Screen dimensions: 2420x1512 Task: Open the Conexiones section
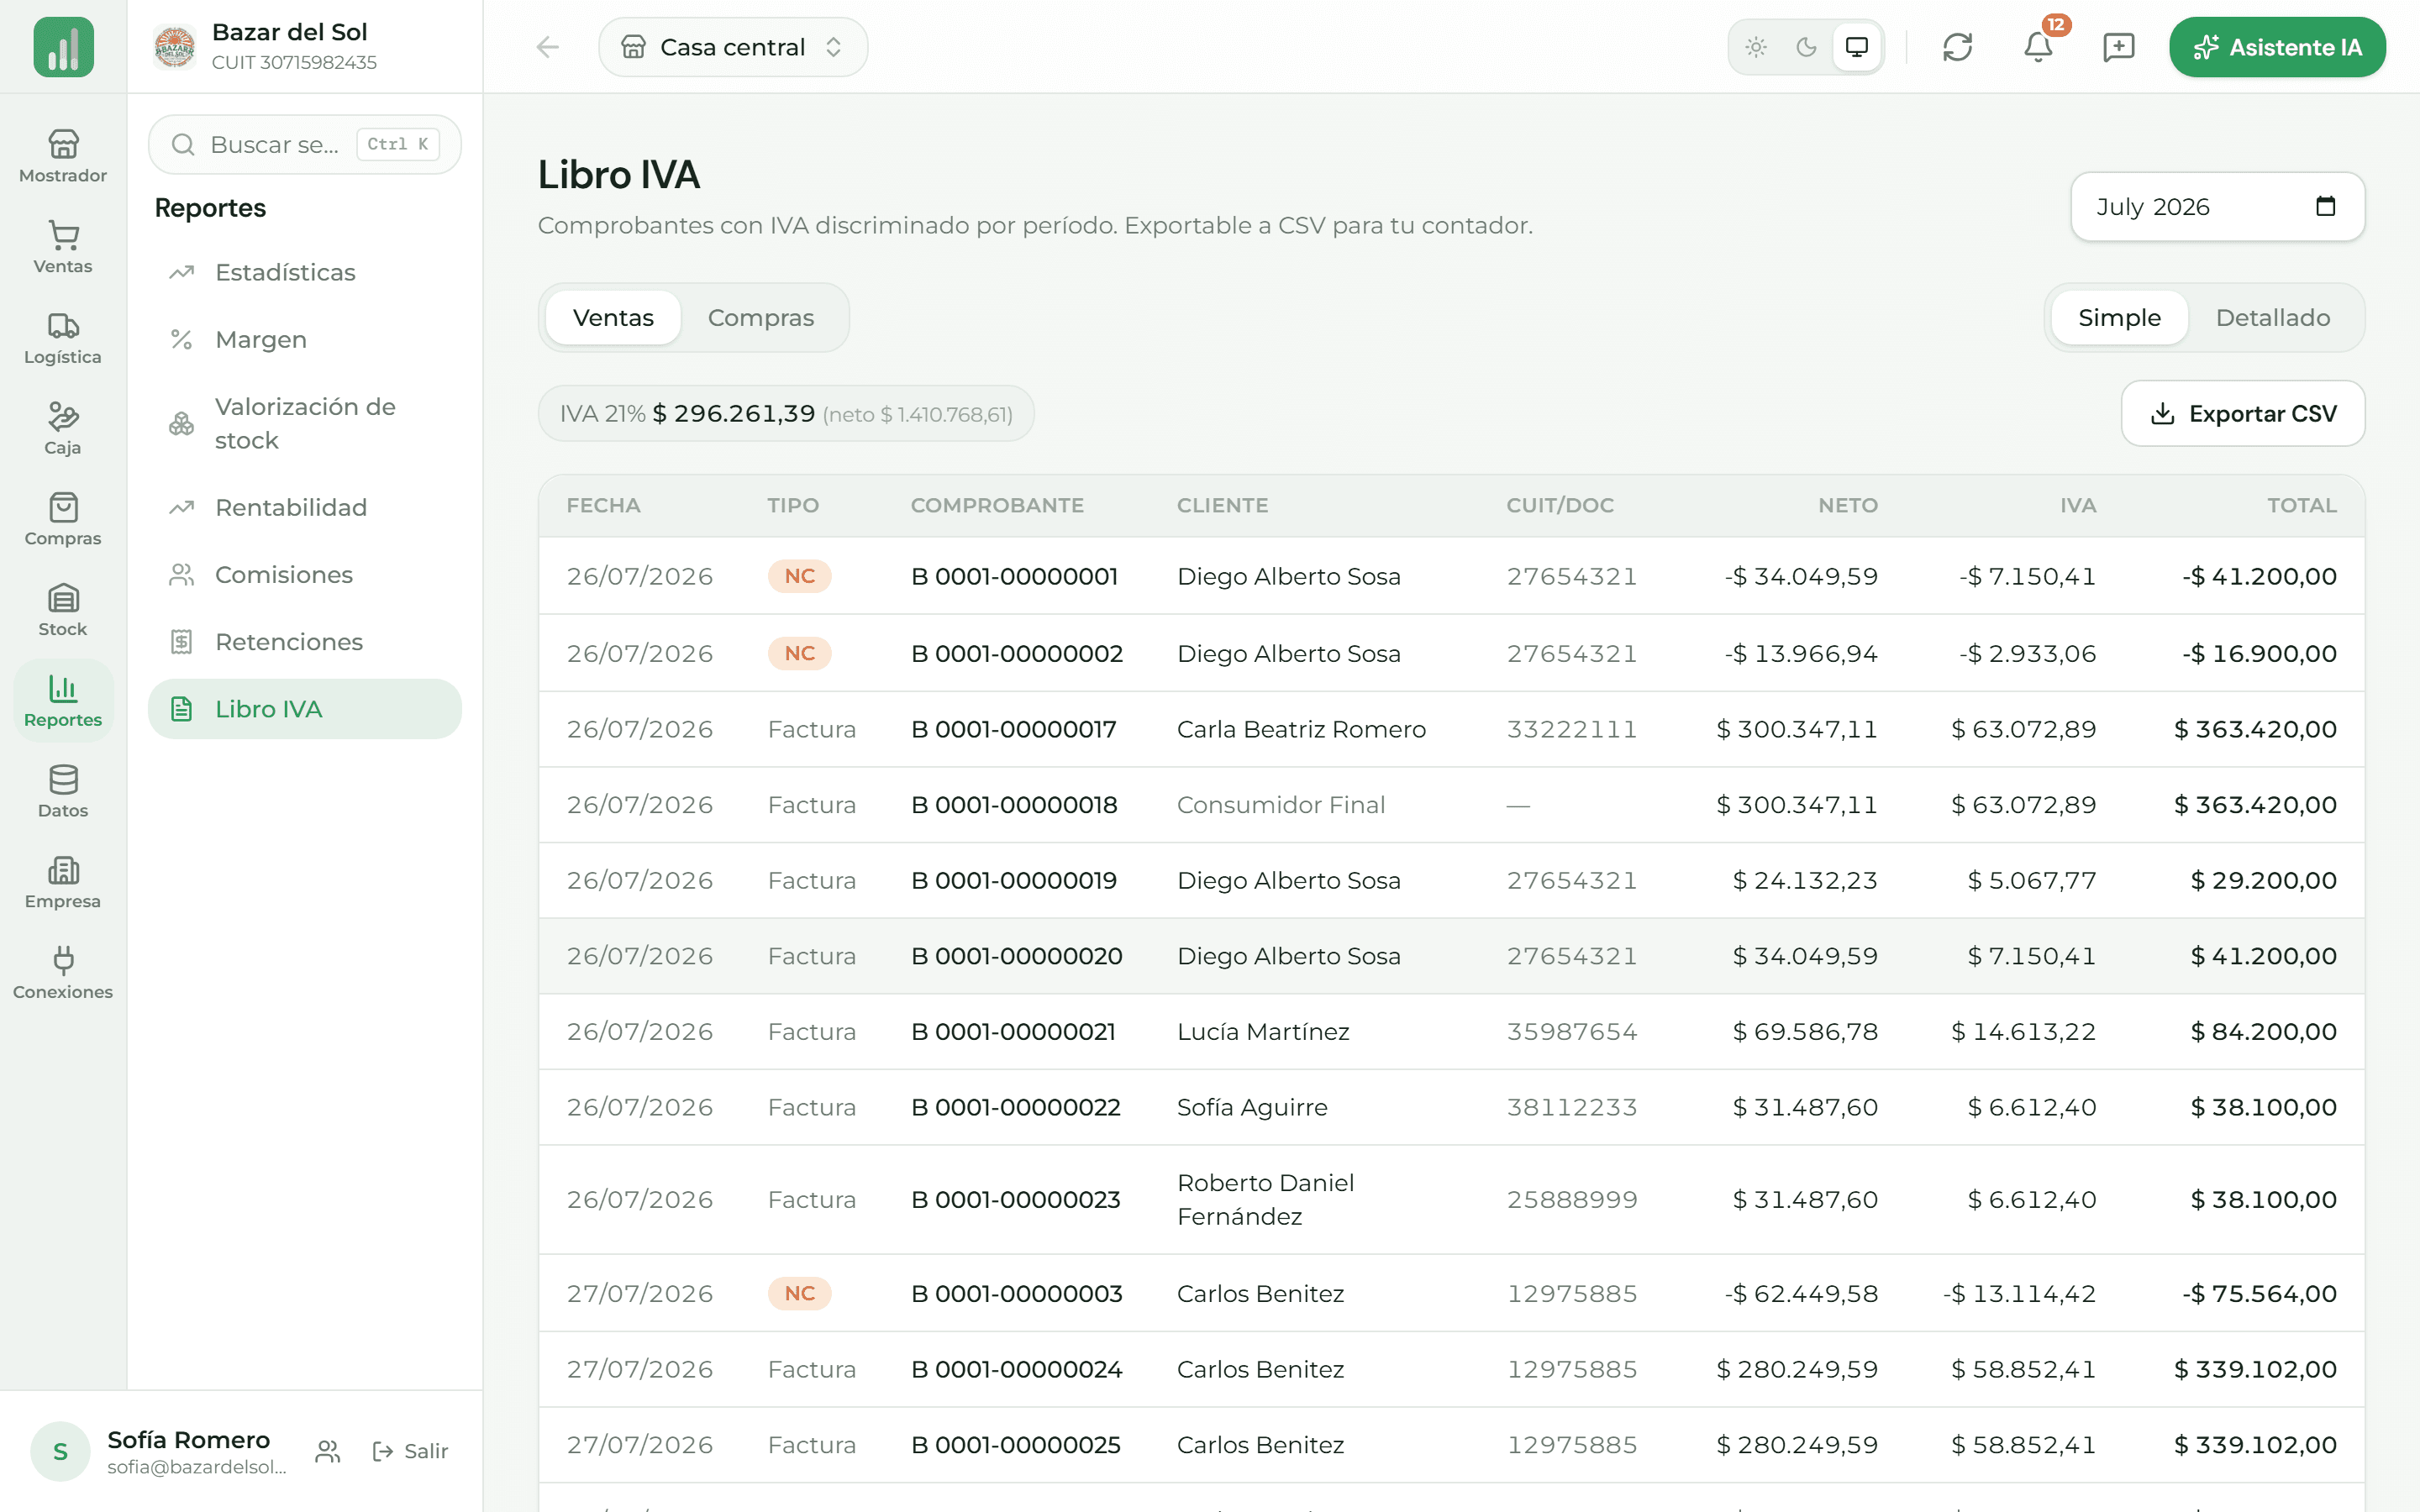tap(63, 973)
